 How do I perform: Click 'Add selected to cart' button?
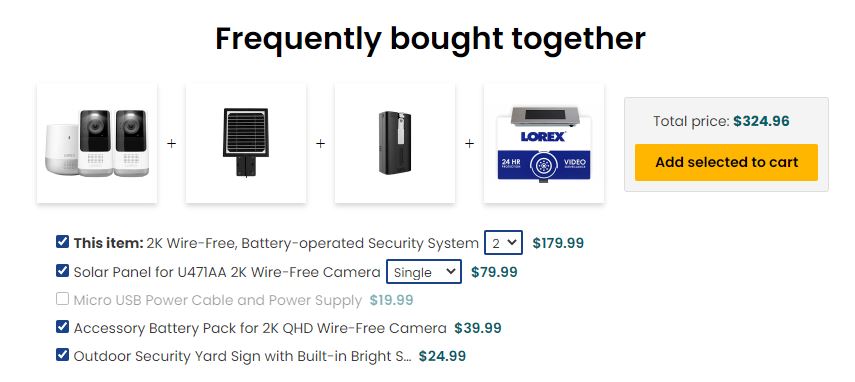(726, 162)
